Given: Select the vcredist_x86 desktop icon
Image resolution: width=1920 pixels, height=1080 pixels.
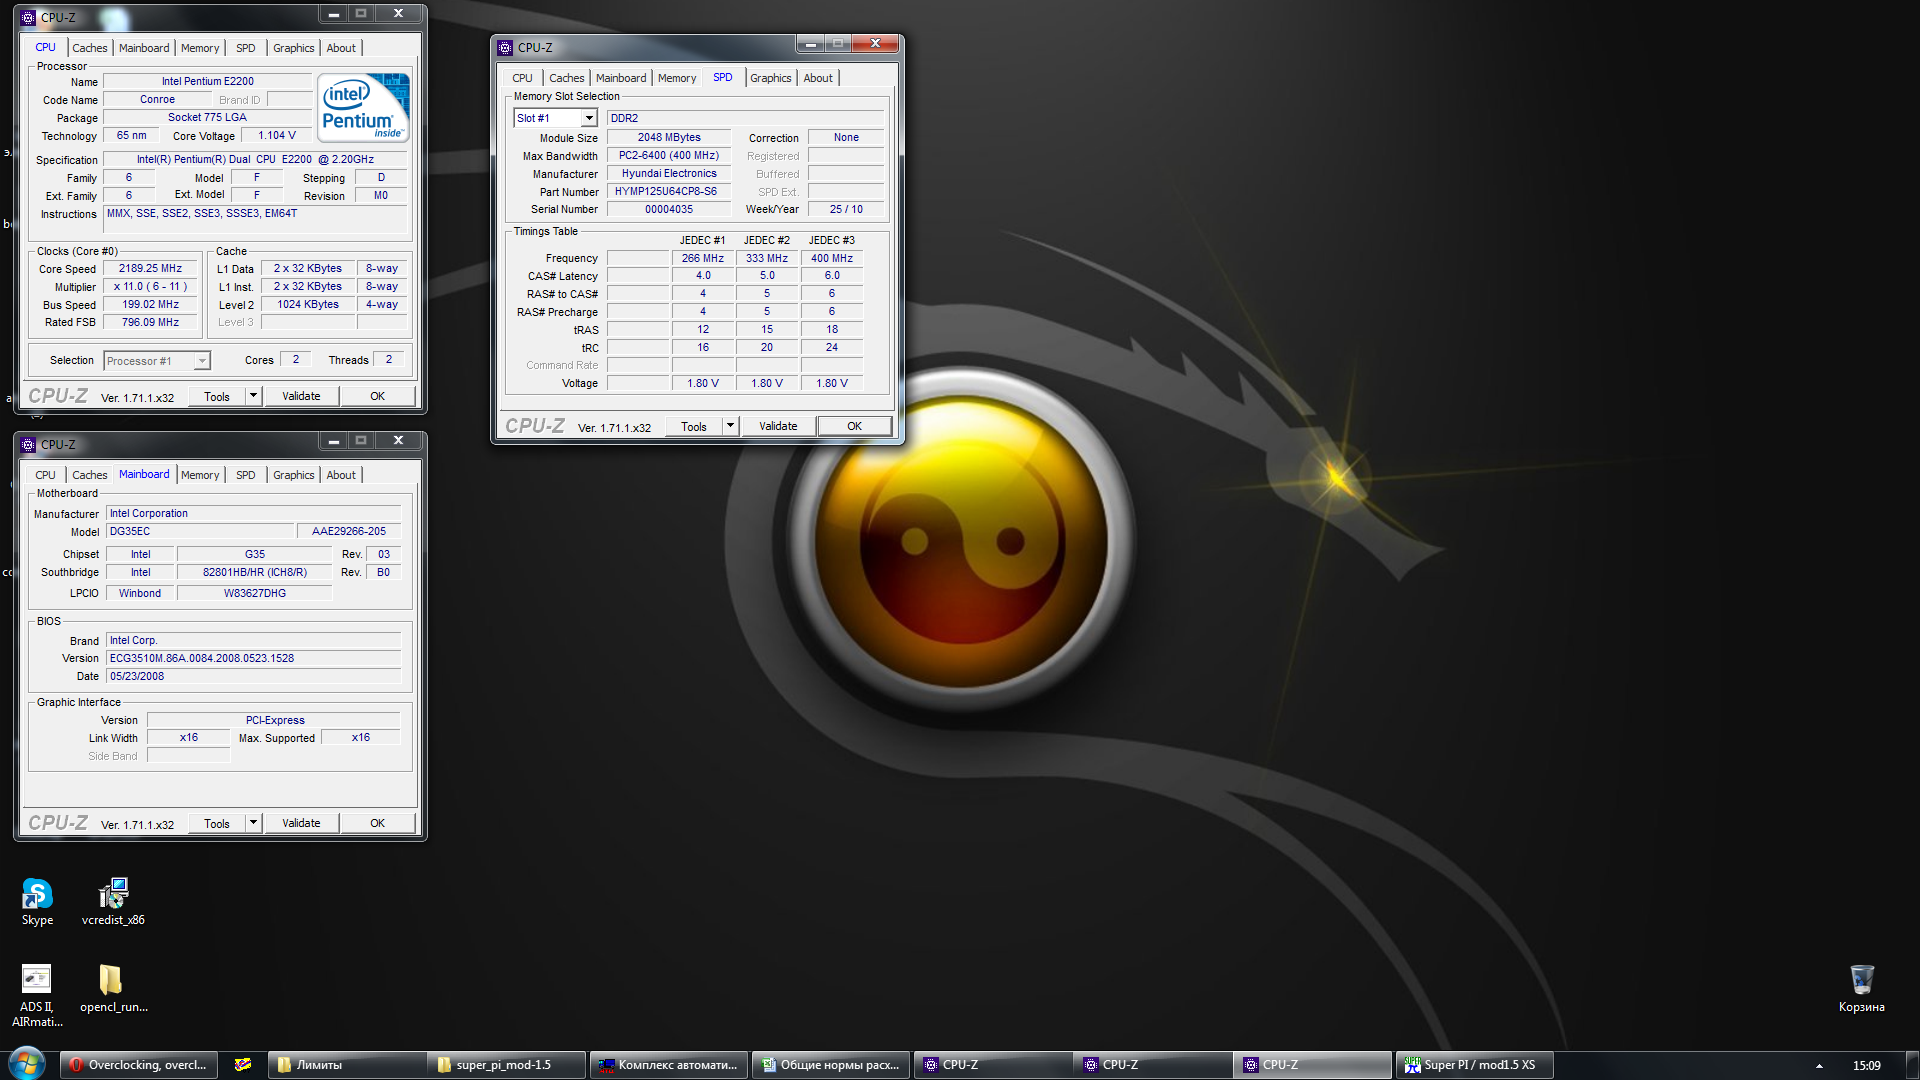Looking at the screenshot, I should click(x=113, y=902).
